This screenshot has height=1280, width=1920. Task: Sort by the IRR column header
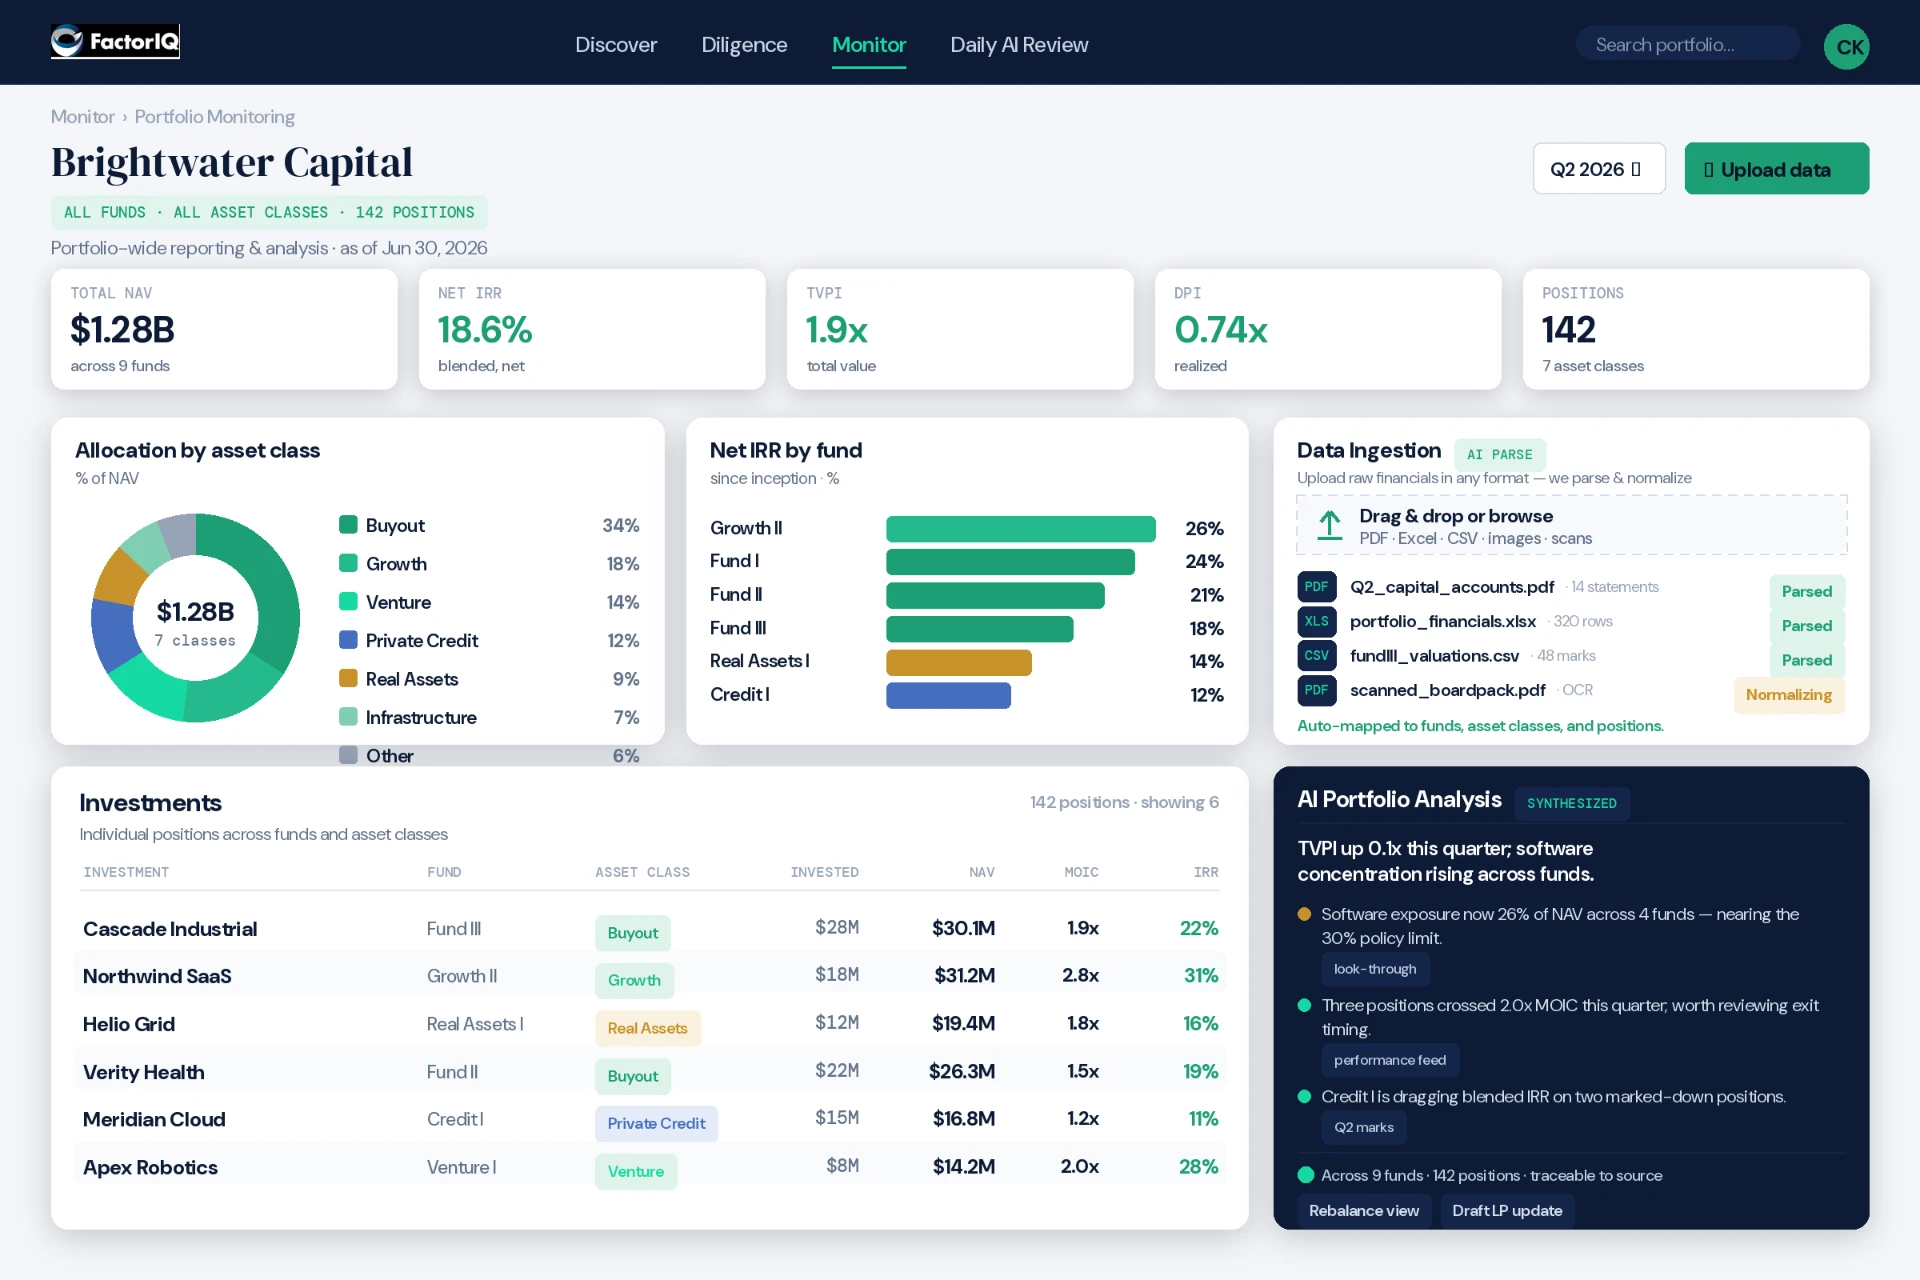click(1206, 872)
